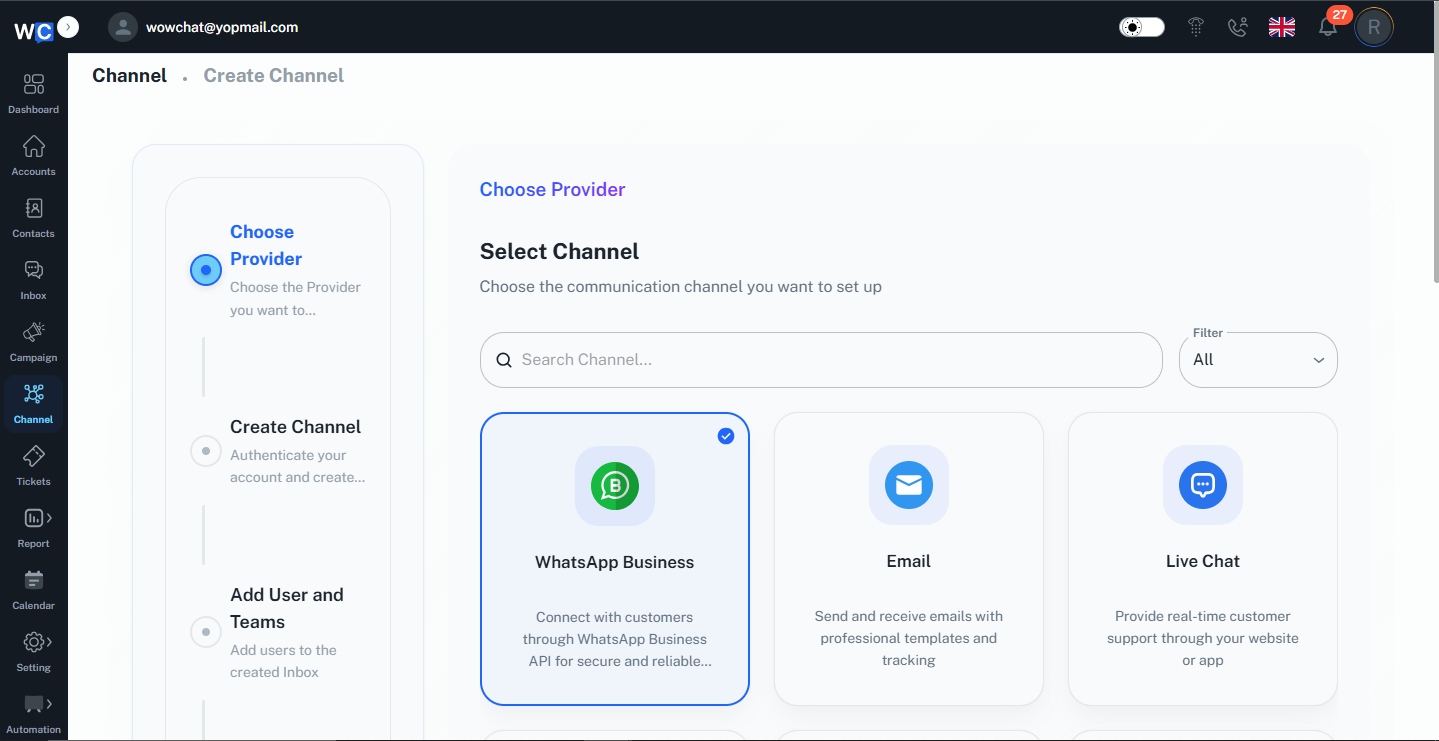This screenshot has height=741, width=1439.
Task: Expand the Report submenu chevron
Action: (x=49, y=518)
